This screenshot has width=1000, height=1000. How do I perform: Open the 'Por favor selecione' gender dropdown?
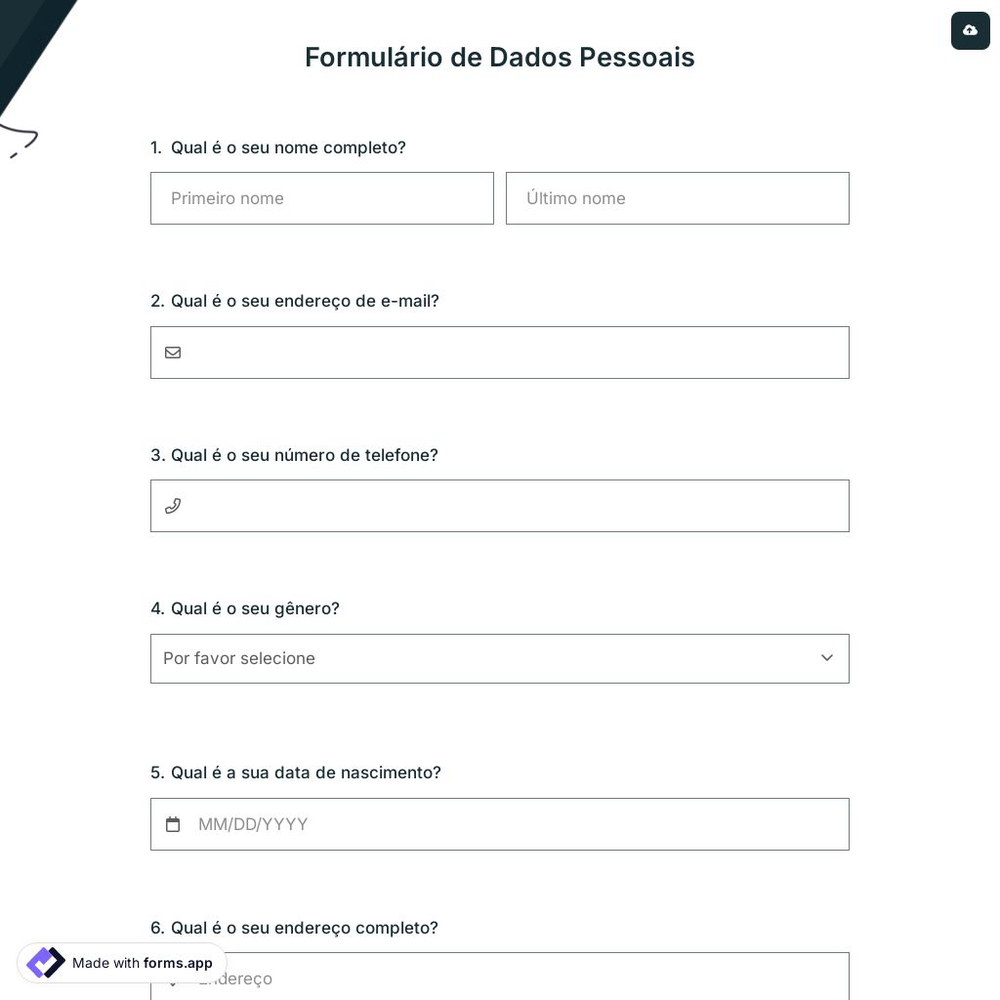(x=500, y=658)
